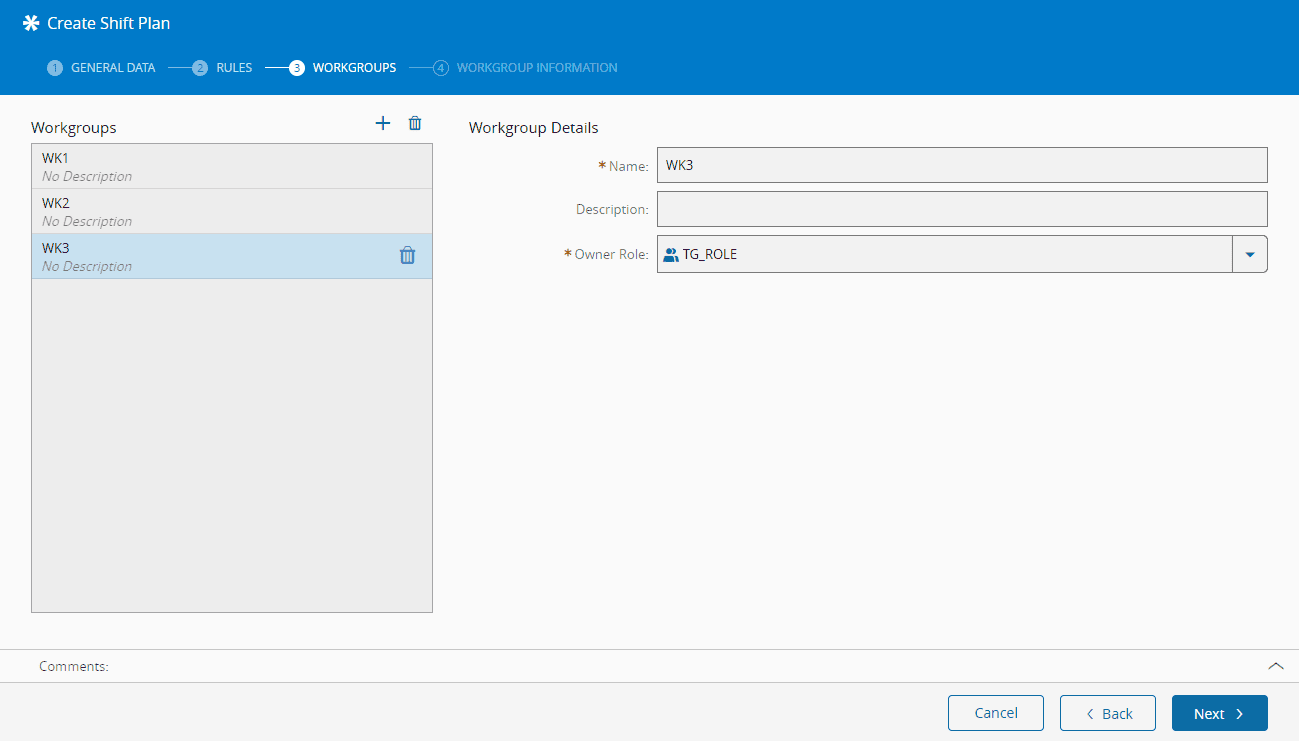The image size is (1299, 741).
Task: Go to the Rules step
Action: click(x=234, y=68)
